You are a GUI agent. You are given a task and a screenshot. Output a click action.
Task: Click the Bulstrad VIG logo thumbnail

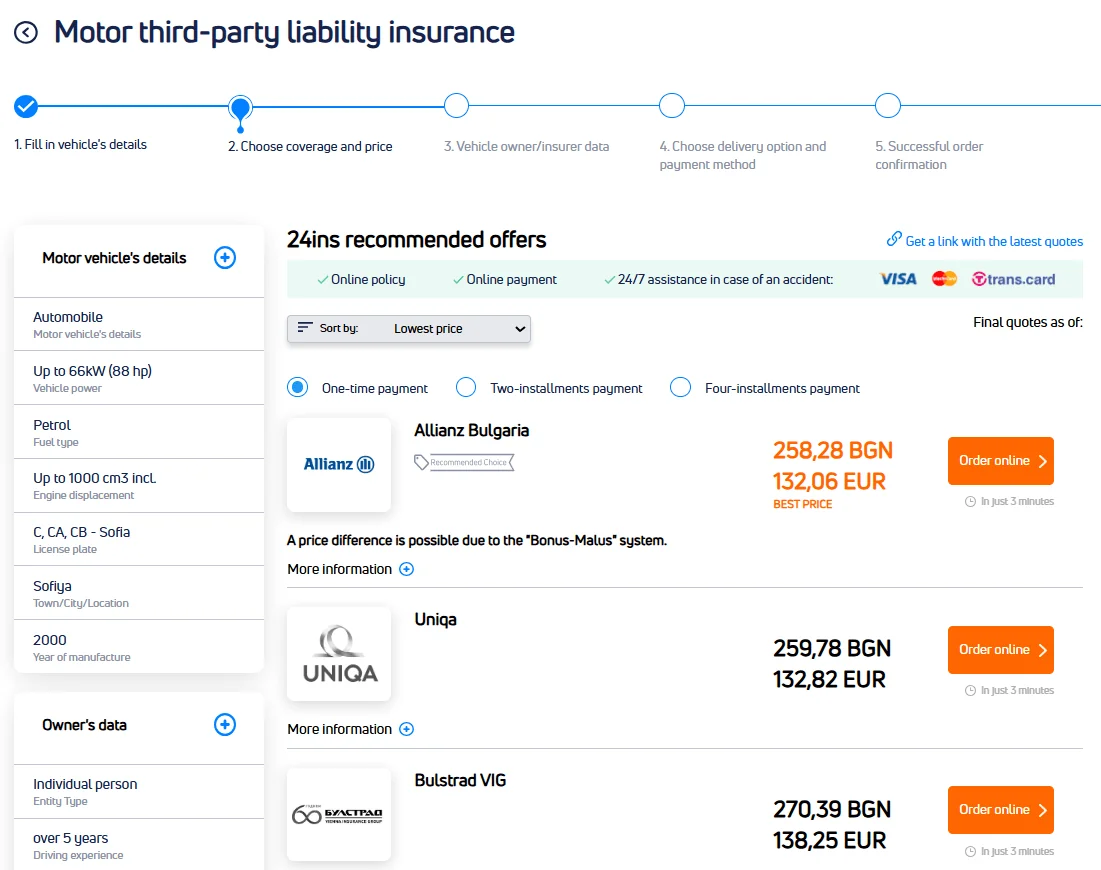tap(339, 814)
